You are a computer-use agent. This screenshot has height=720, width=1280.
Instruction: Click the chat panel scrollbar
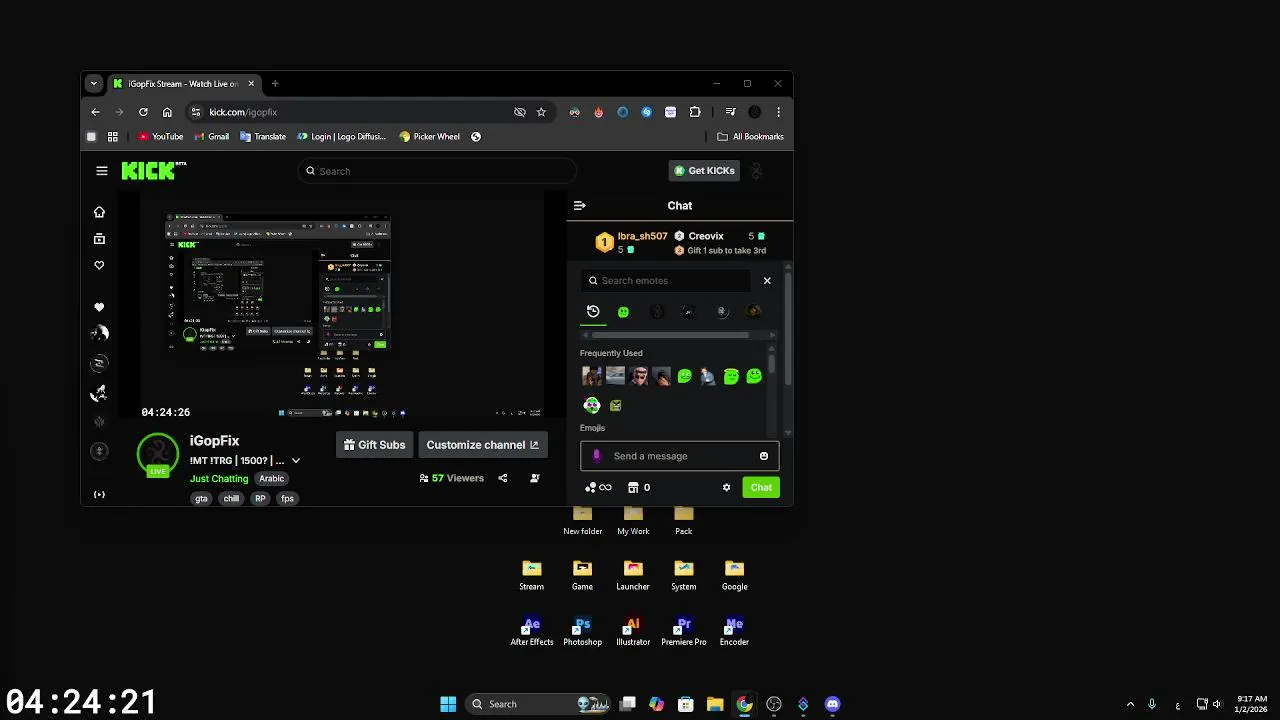(788, 328)
